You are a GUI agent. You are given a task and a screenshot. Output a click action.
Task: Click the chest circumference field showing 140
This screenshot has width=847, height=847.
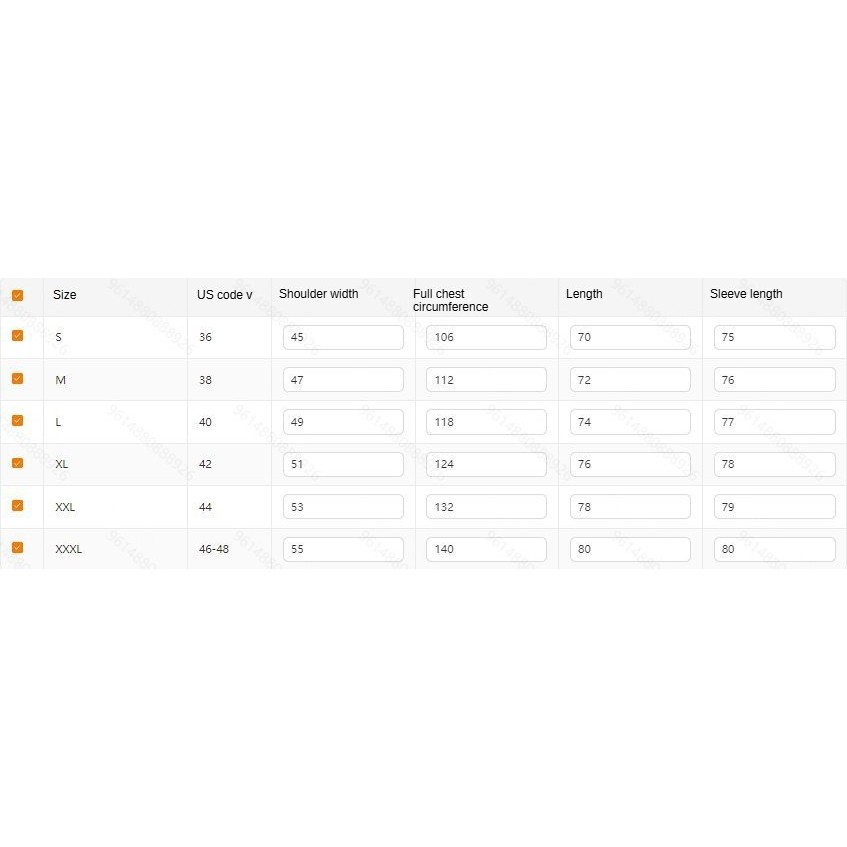[x=486, y=549]
